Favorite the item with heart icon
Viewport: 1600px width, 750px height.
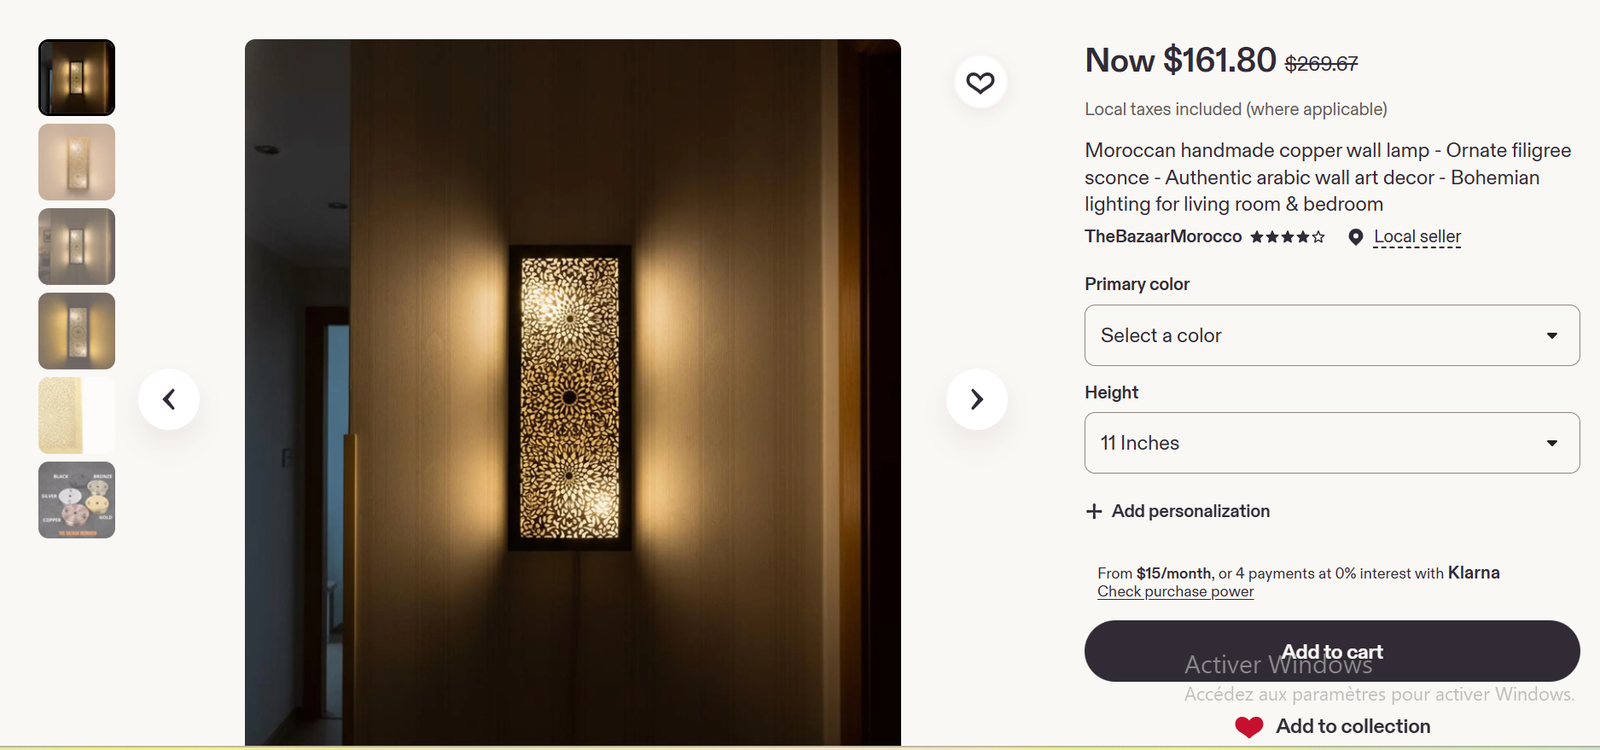[x=980, y=82]
